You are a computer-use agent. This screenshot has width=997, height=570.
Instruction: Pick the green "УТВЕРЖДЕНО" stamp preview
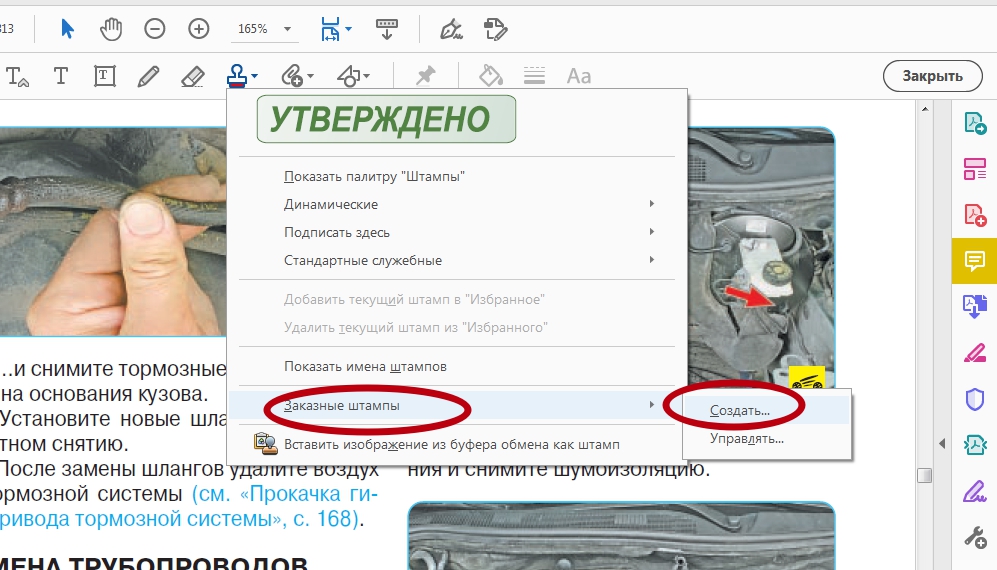(386, 119)
